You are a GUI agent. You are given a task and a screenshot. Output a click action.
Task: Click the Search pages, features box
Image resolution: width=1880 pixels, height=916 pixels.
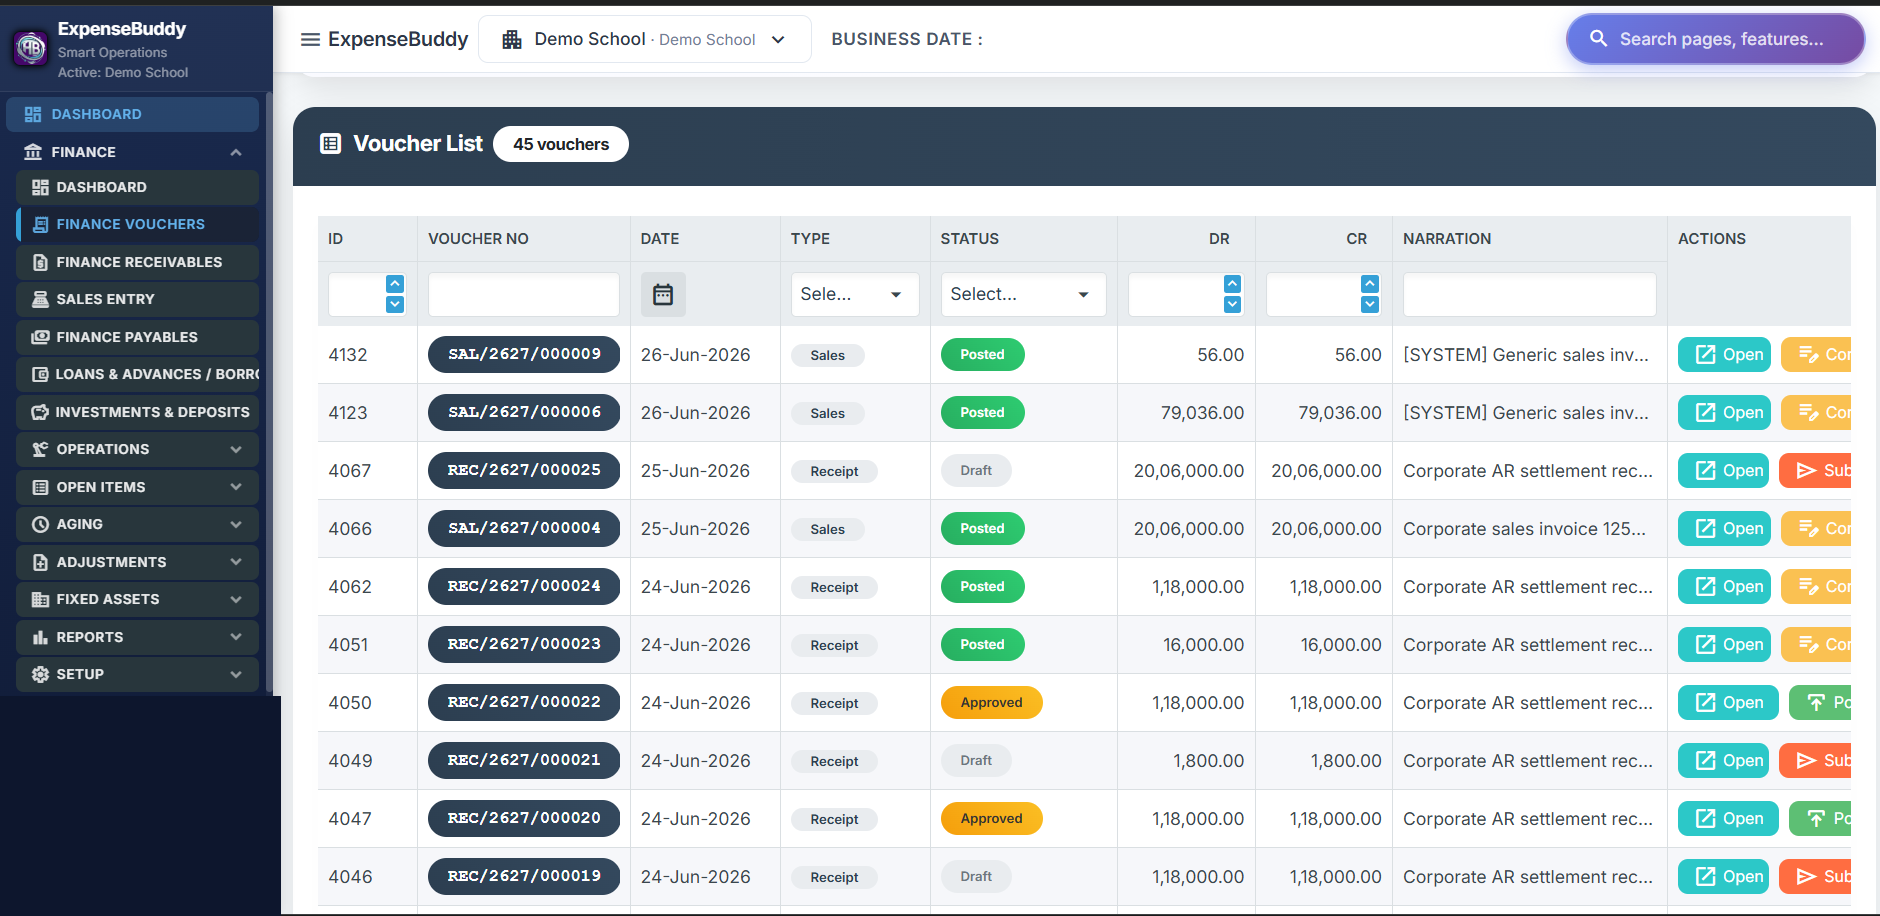tap(1715, 39)
